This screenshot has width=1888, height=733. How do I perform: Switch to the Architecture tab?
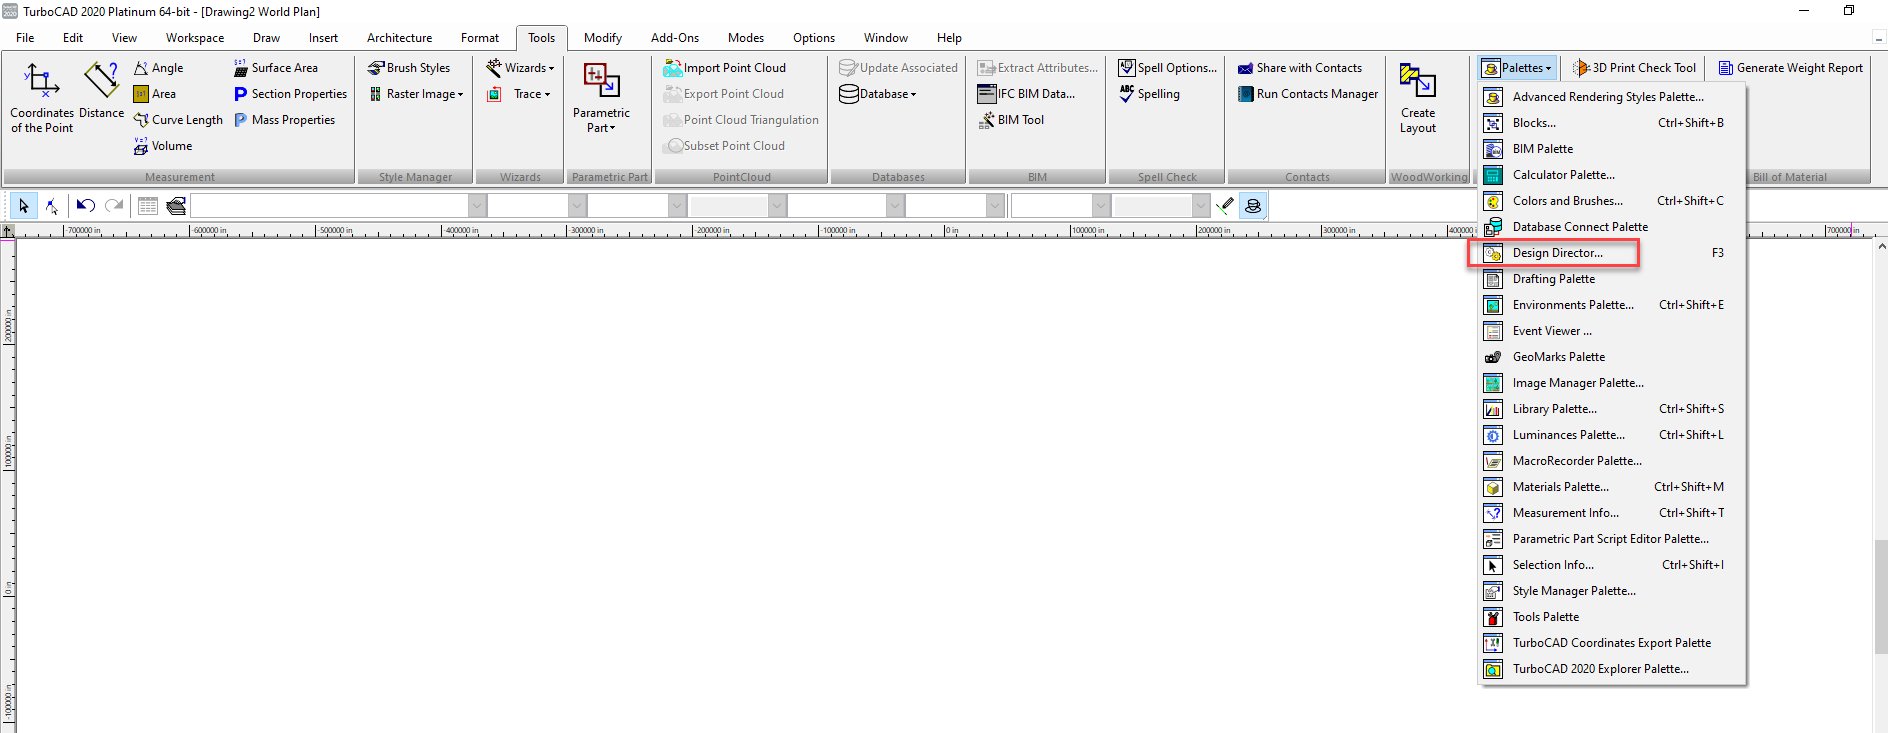400,38
